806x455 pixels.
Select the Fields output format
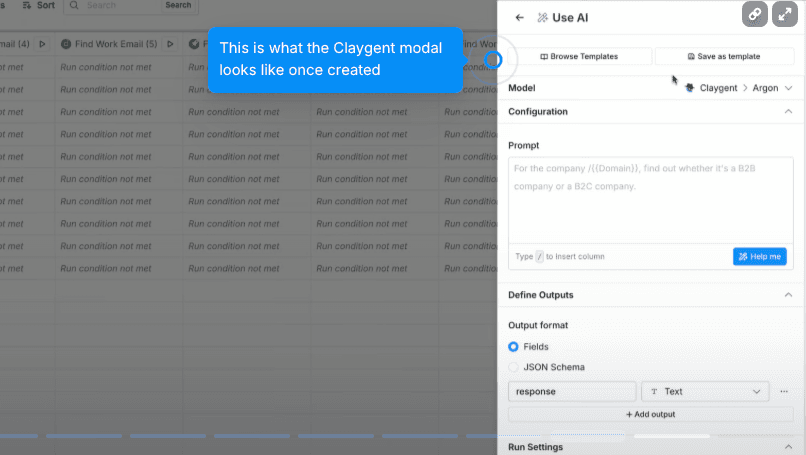514,347
